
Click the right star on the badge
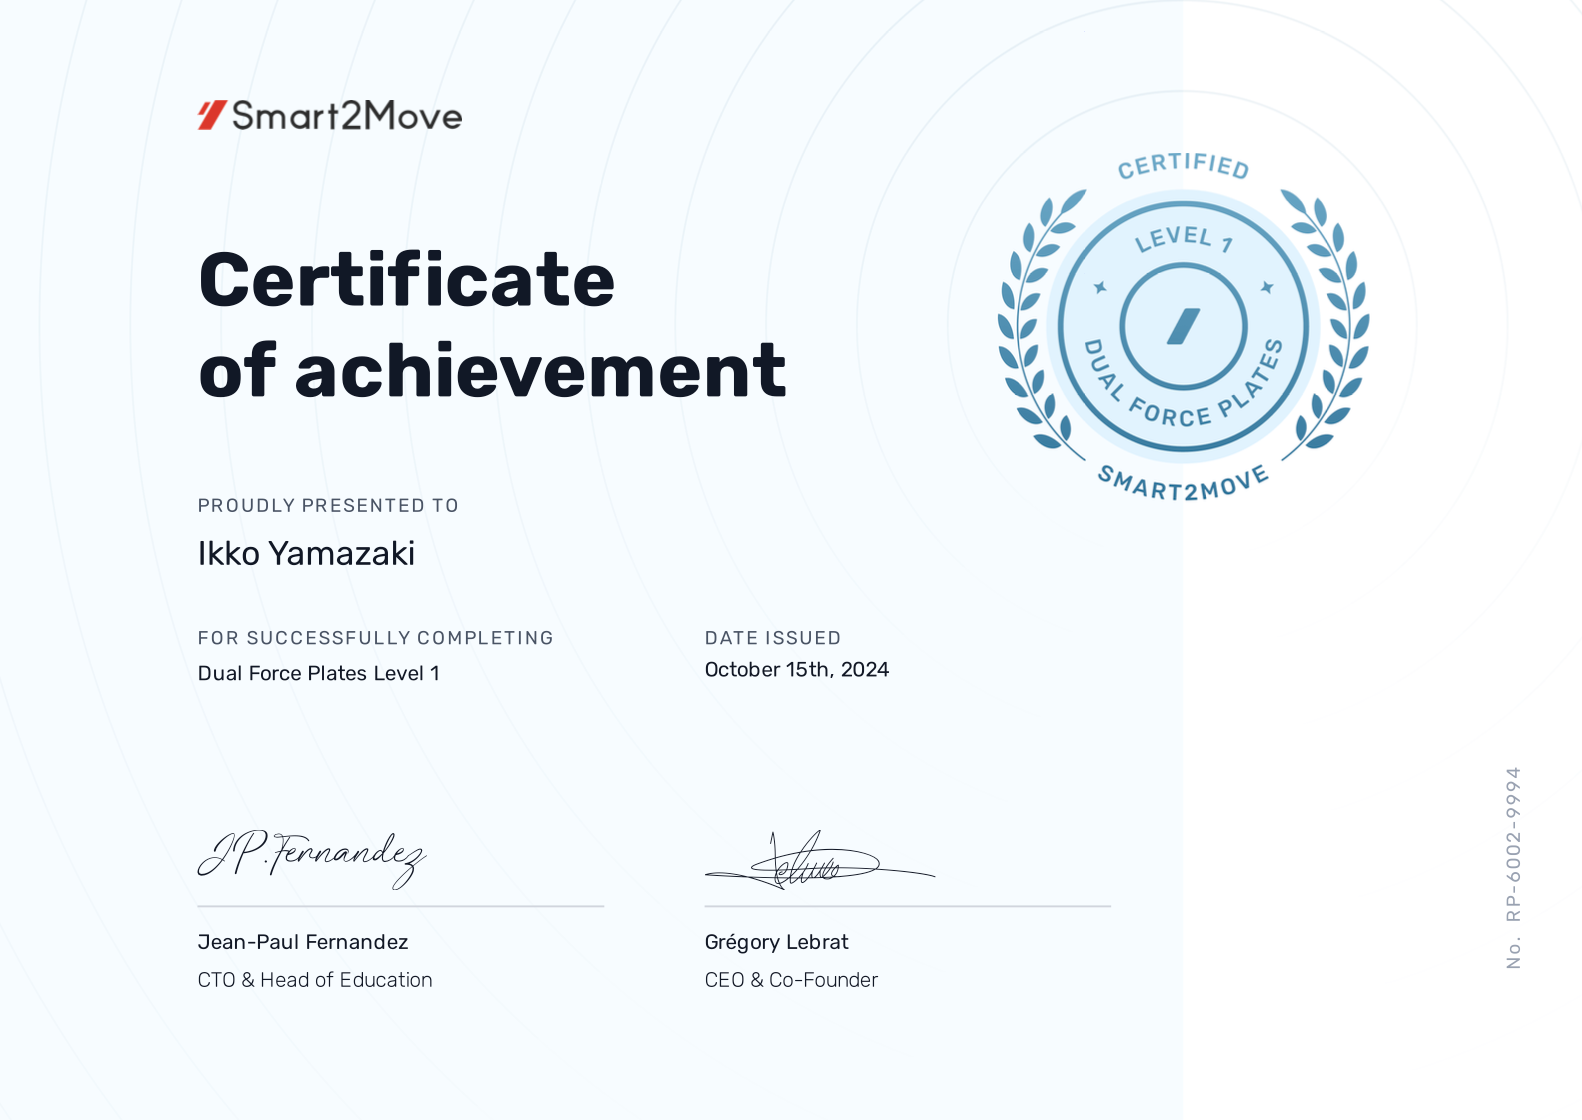(x=1267, y=288)
